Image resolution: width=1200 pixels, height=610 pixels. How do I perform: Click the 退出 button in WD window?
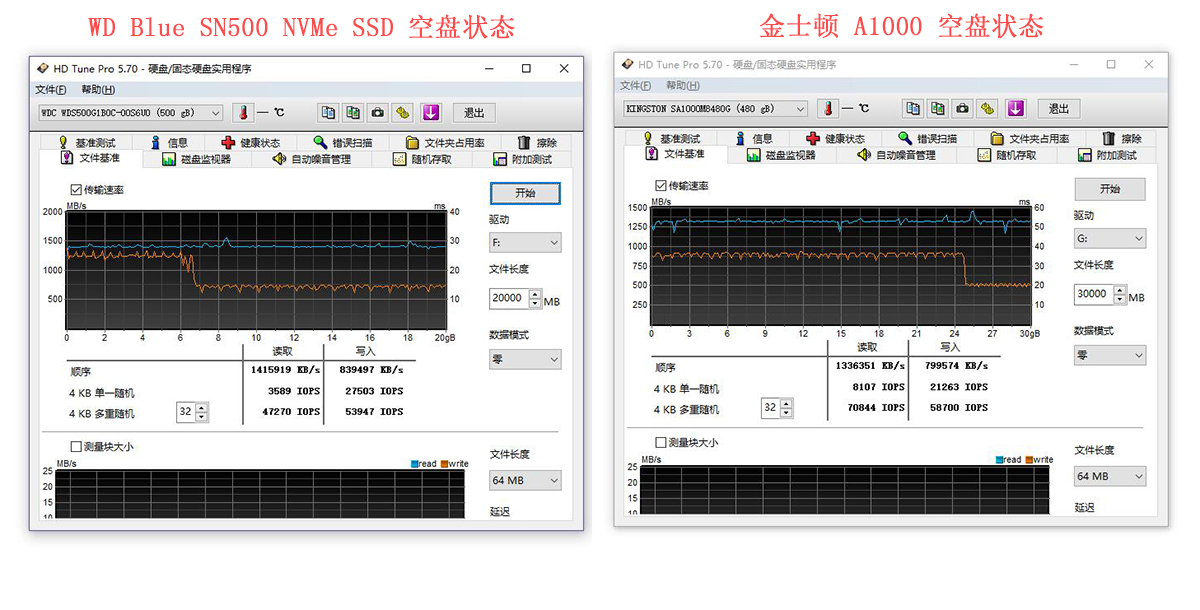click(x=473, y=113)
